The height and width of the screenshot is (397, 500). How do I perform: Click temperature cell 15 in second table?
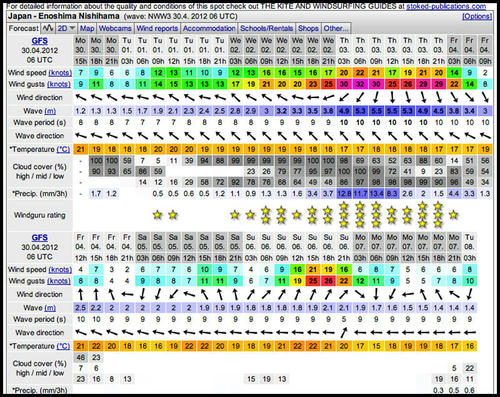click(x=376, y=346)
